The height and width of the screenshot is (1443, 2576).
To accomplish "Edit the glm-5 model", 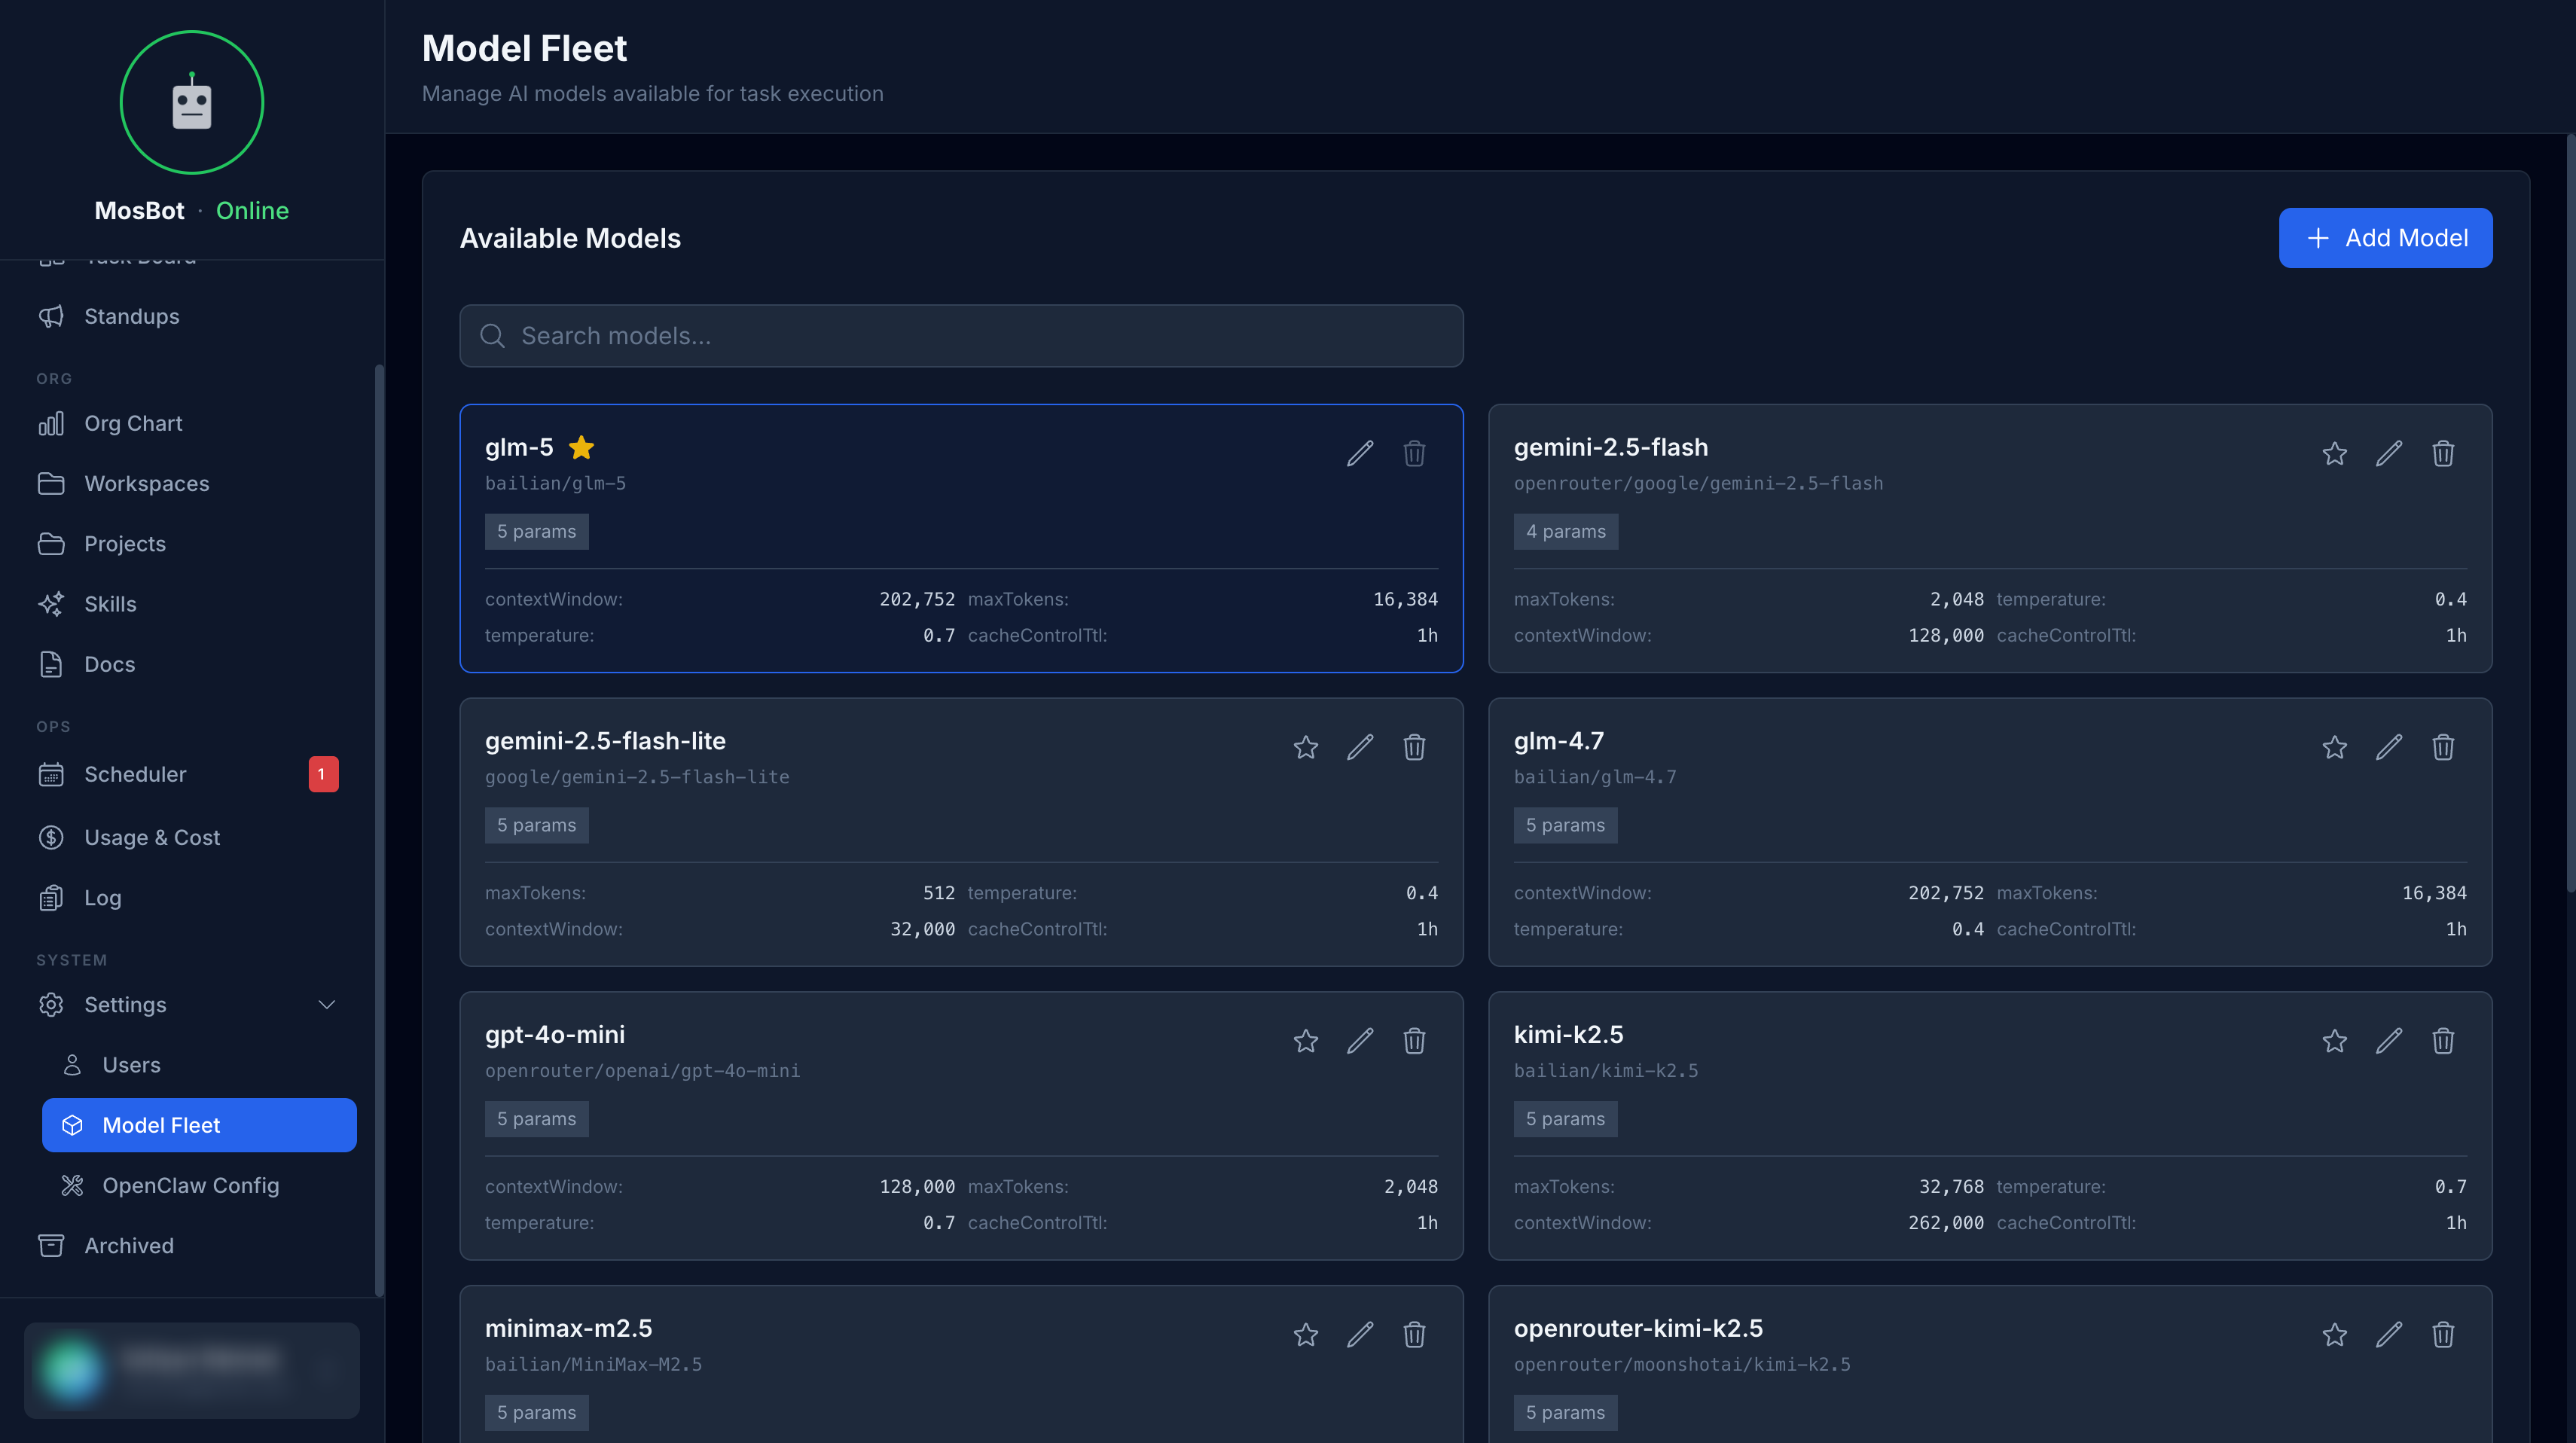I will click(x=1359, y=454).
